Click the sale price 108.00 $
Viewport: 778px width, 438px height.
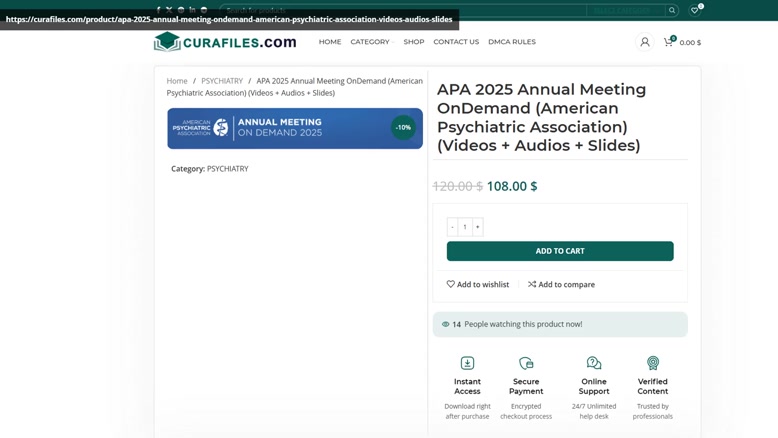click(512, 186)
